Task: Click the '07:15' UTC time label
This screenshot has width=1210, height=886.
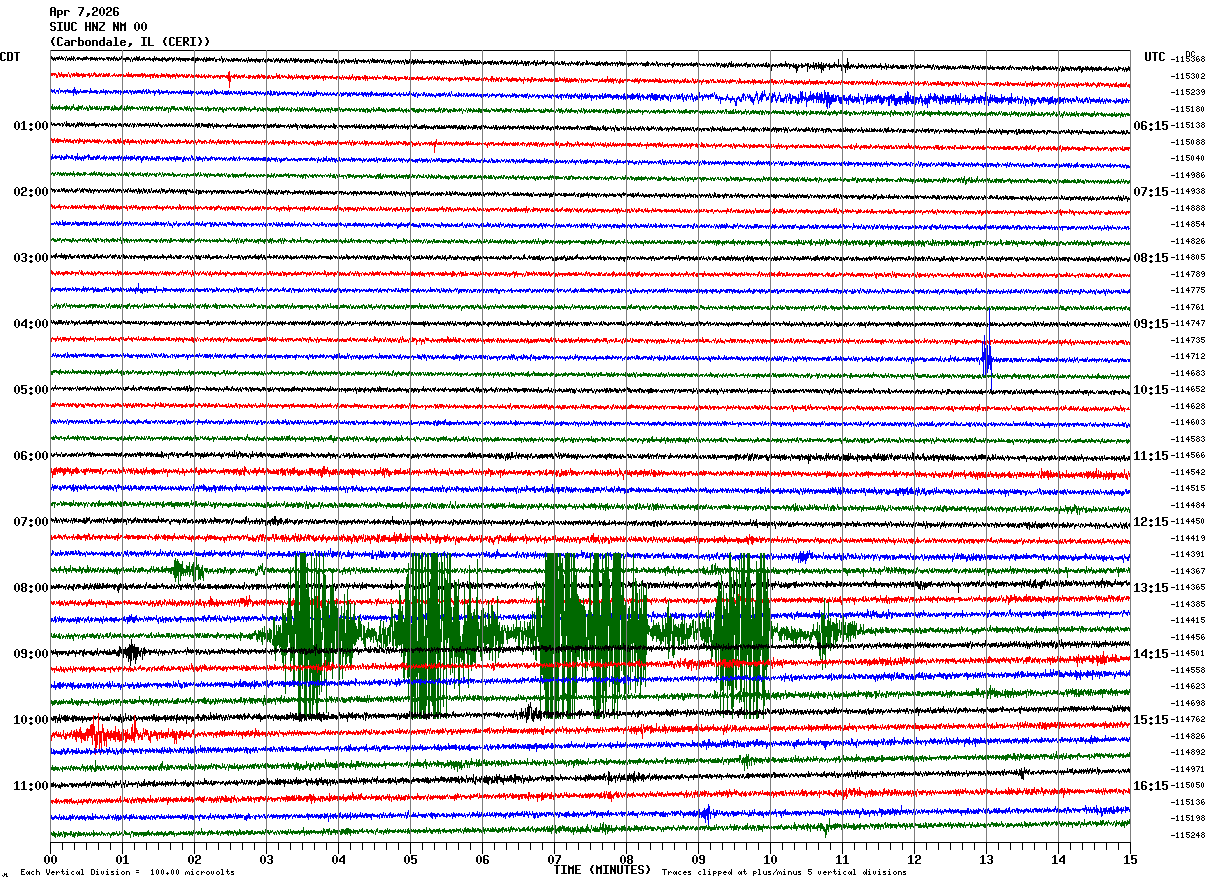Action: 1151,192
